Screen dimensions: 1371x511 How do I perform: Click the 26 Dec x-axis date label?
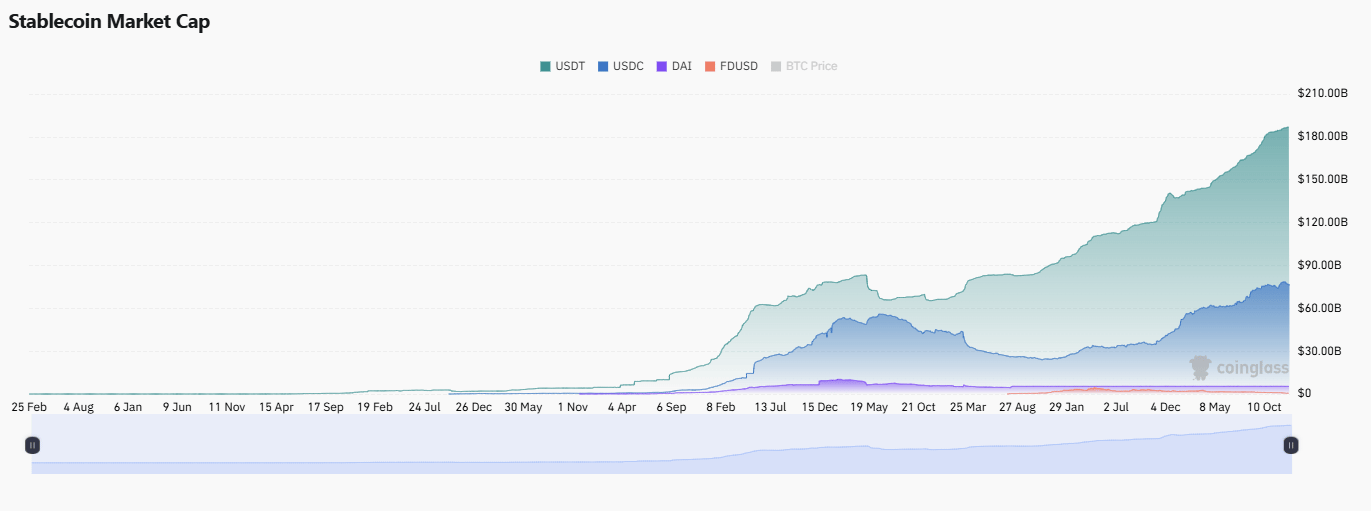[474, 407]
